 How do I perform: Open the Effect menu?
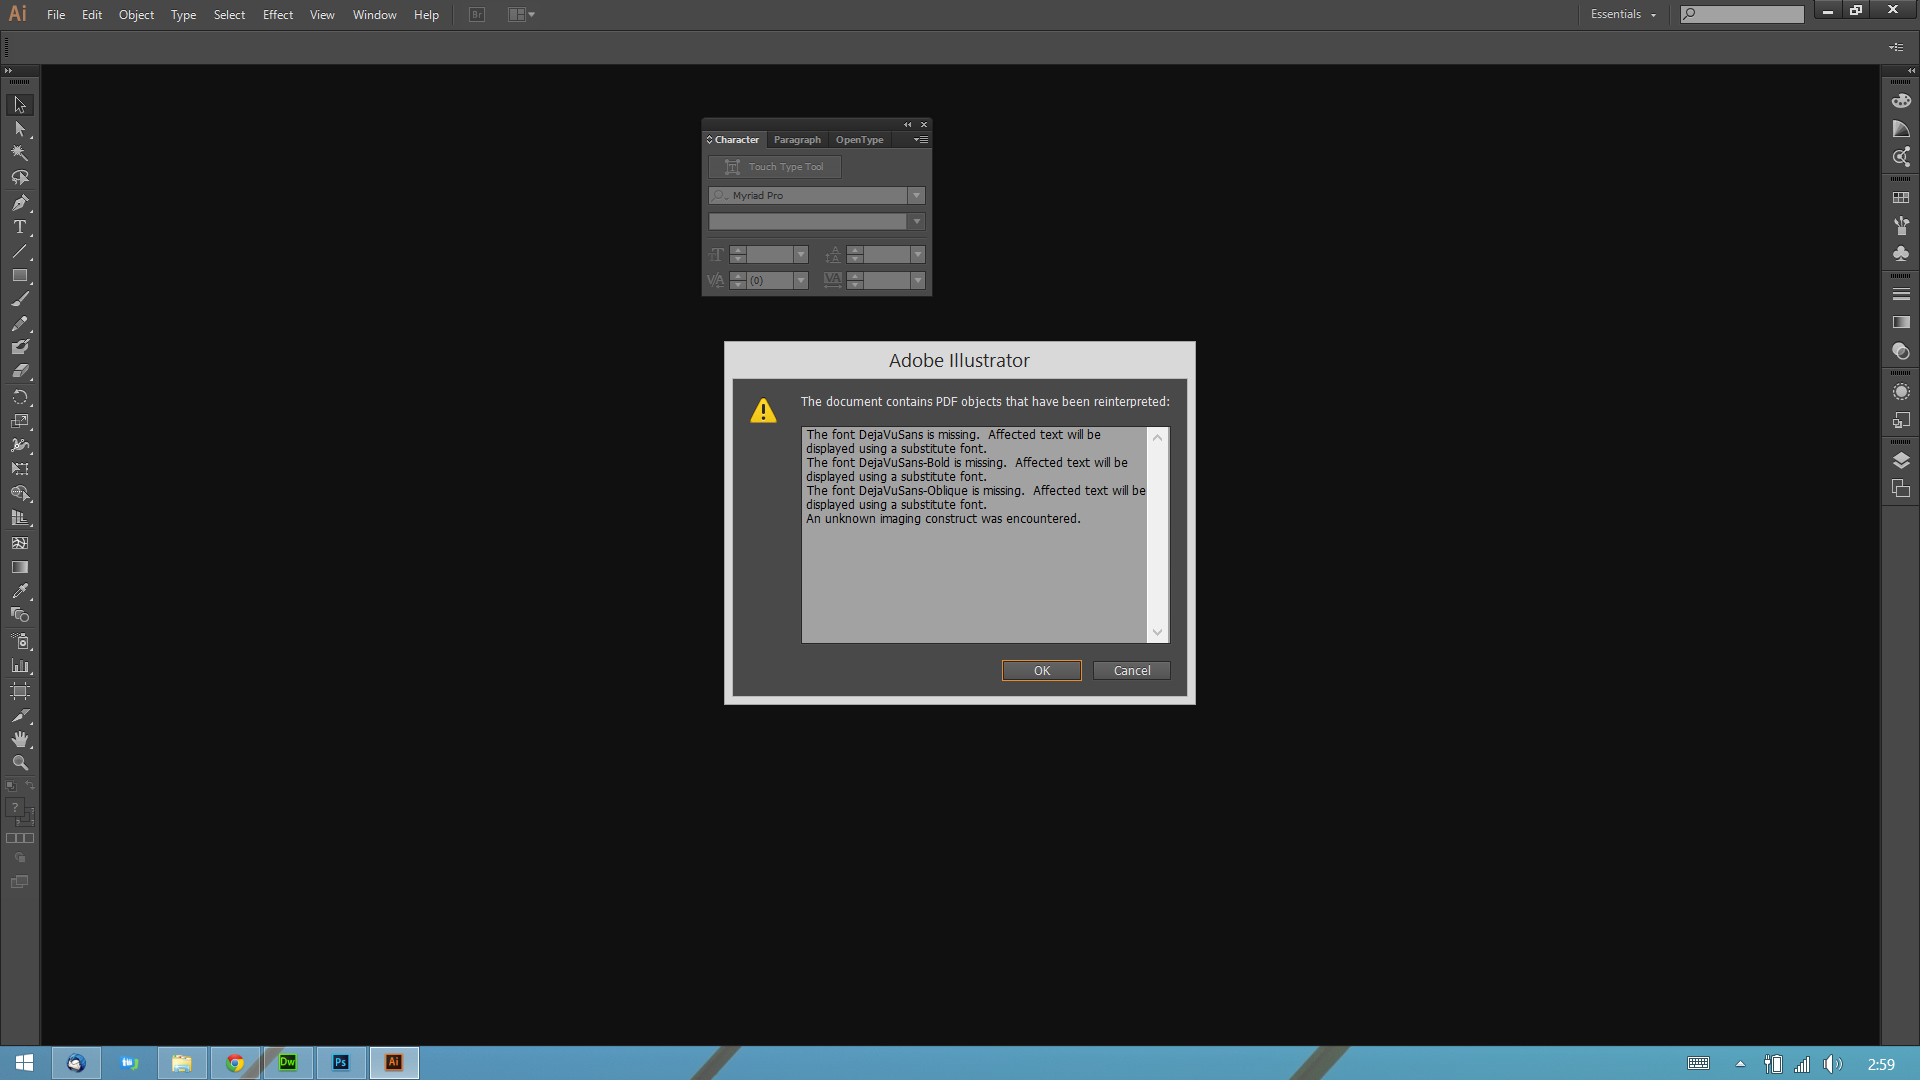point(278,14)
